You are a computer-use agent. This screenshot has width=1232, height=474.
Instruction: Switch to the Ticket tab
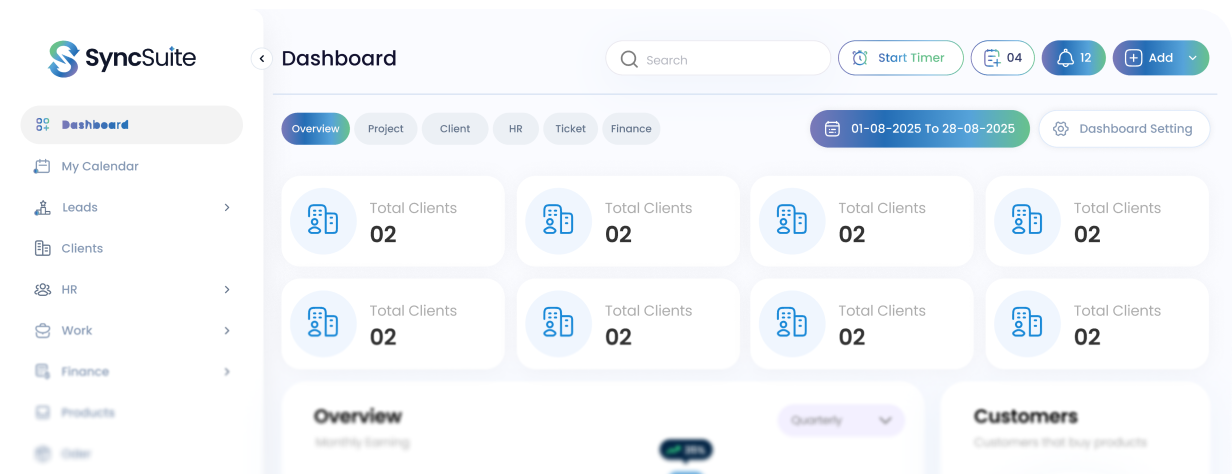point(570,129)
